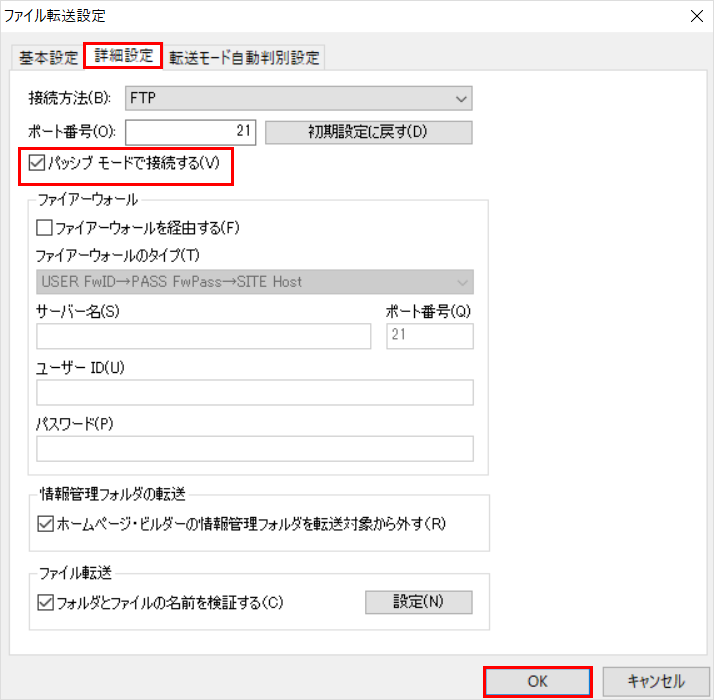Toggle フォルダとファイルの名前を検証する checkbox

[x=44, y=602]
